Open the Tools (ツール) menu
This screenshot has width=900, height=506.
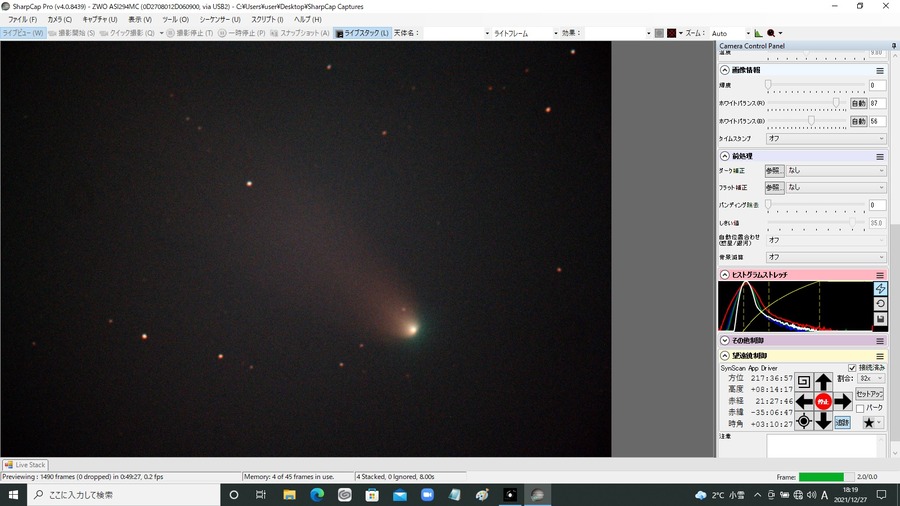[x=175, y=20]
